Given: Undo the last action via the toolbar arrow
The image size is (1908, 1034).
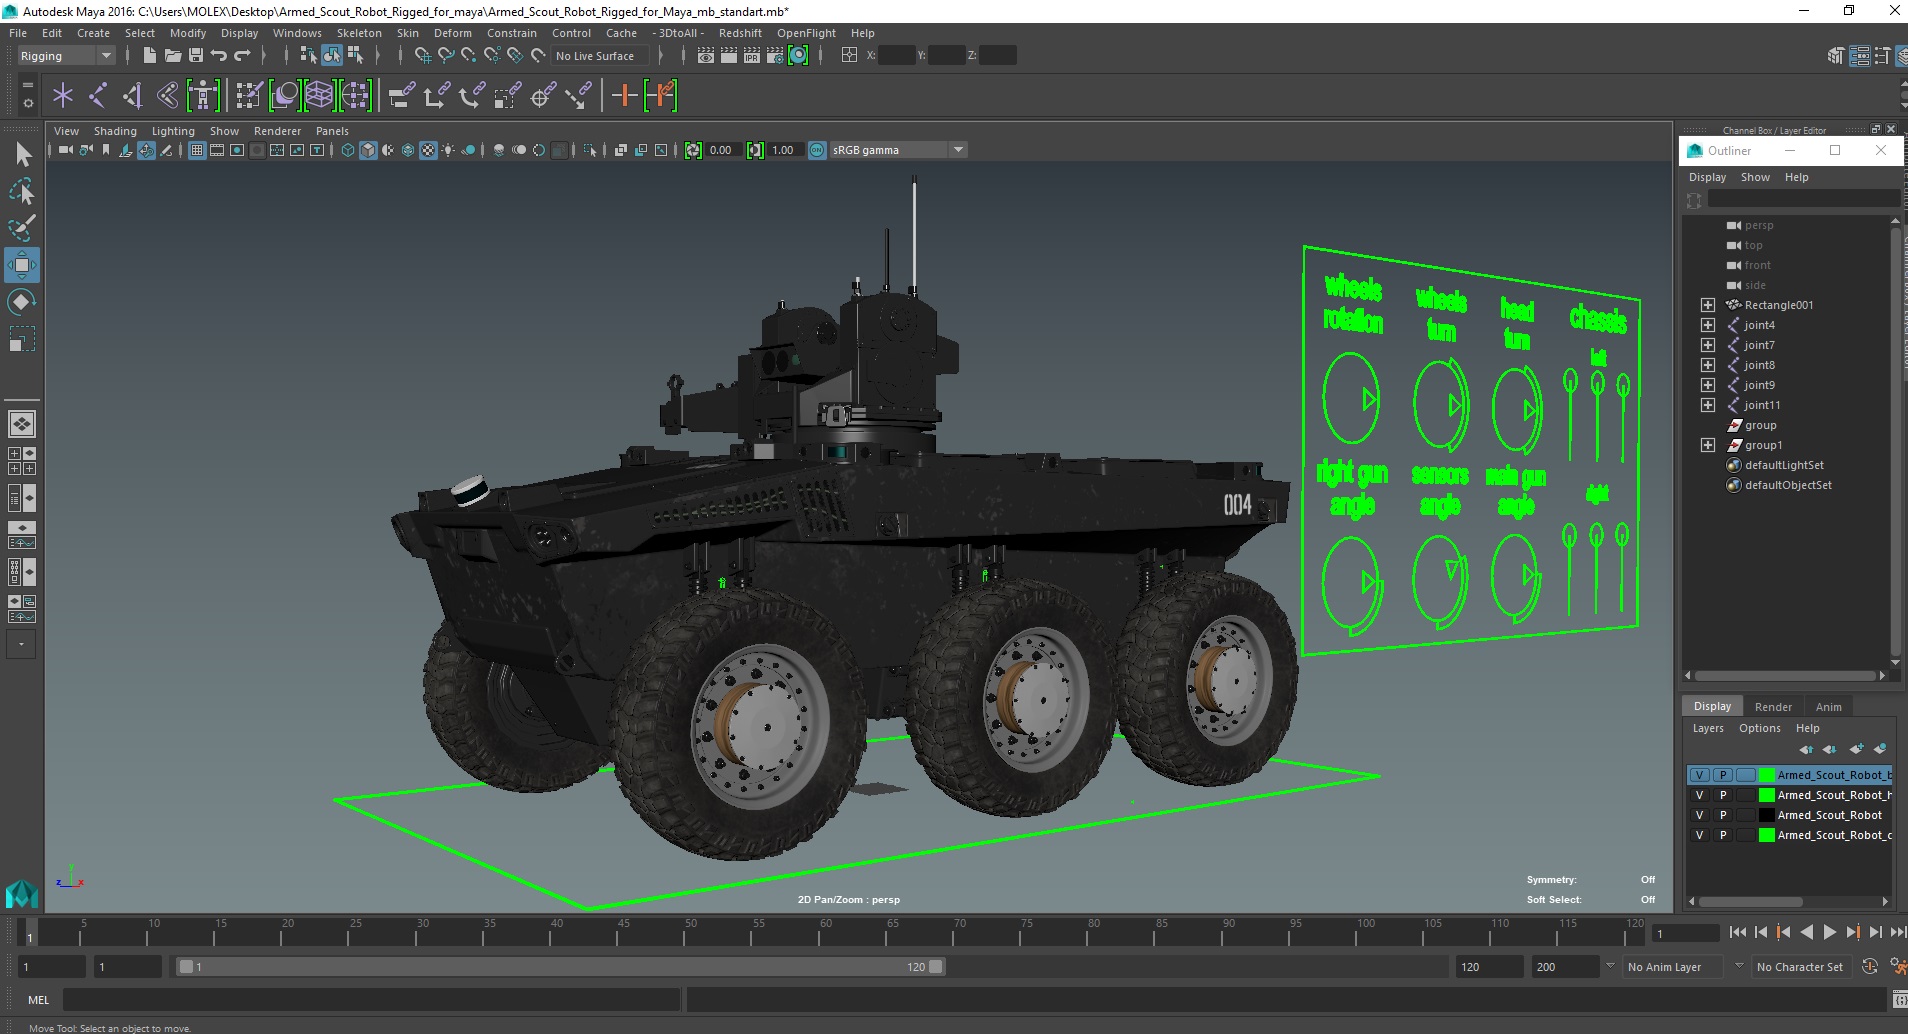Looking at the screenshot, I should pyautogui.click(x=219, y=55).
